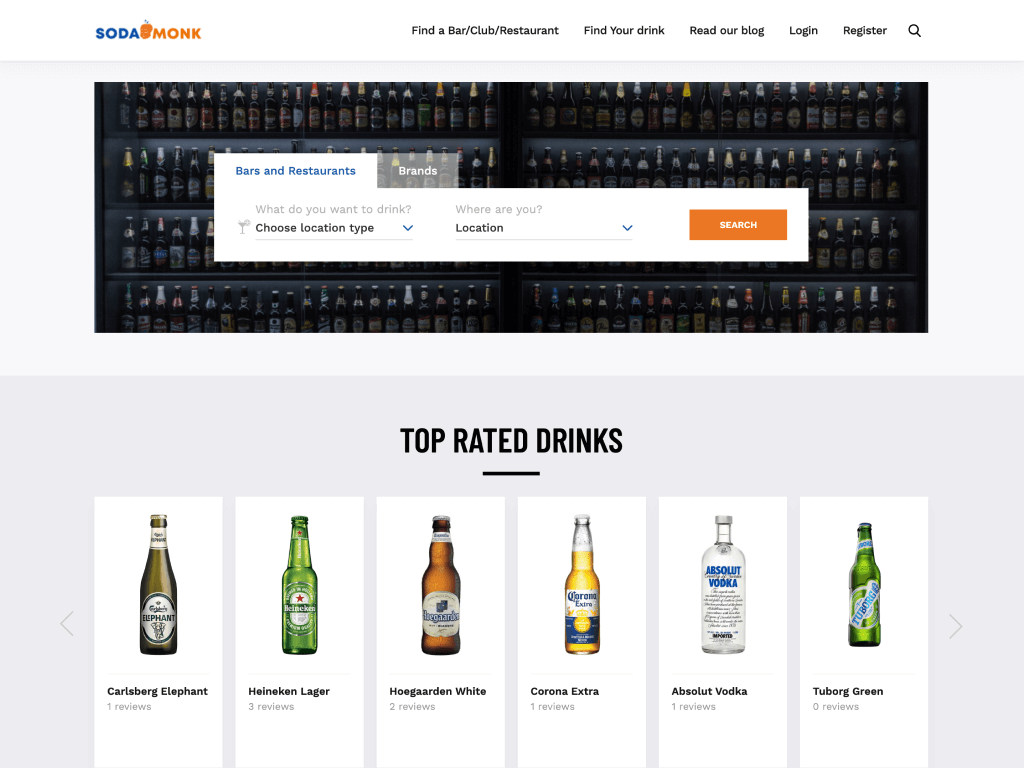The width and height of the screenshot is (1024, 768).
Task: Click the cocktail glass icon
Action: (x=244, y=227)
